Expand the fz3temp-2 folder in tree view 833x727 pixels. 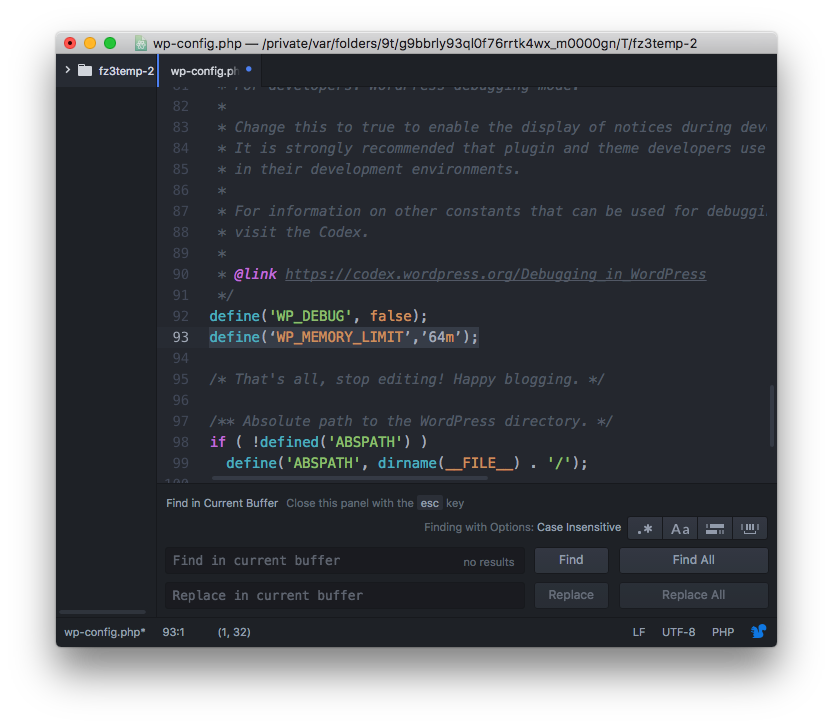66,71
